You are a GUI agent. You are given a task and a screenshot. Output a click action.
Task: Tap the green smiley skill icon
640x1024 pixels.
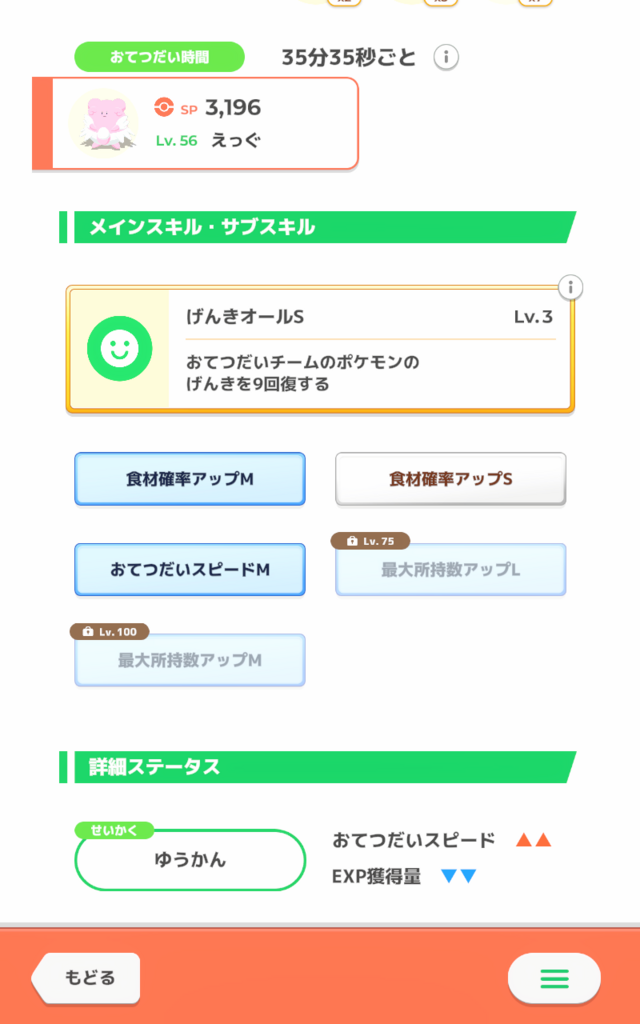point(119,348)
